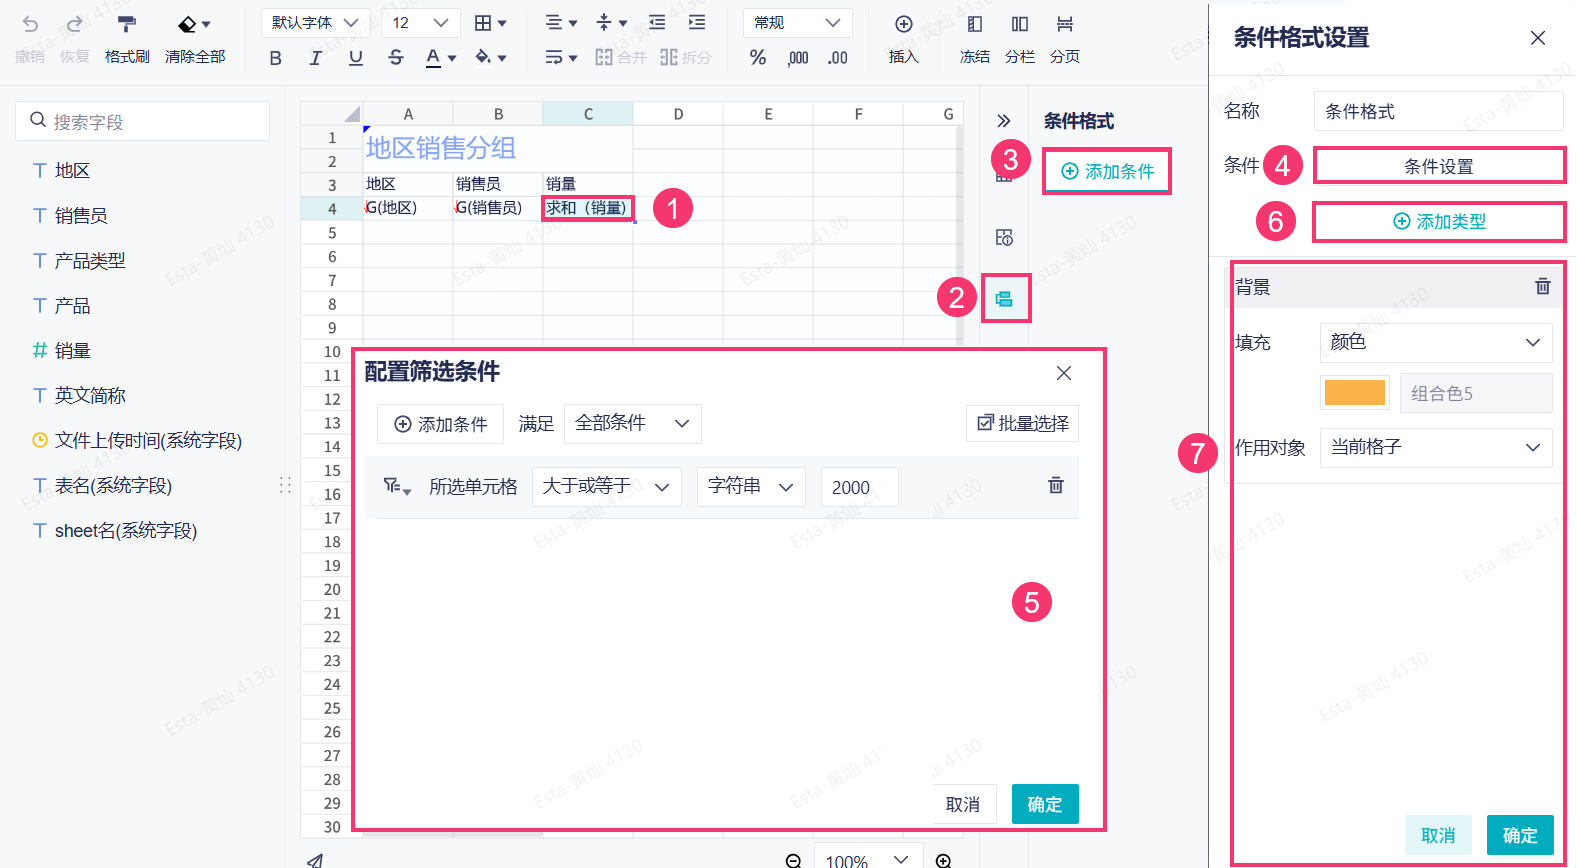The image size is (1576, 868).
Task: Toggle bold formatting
Action: [276, 58]
